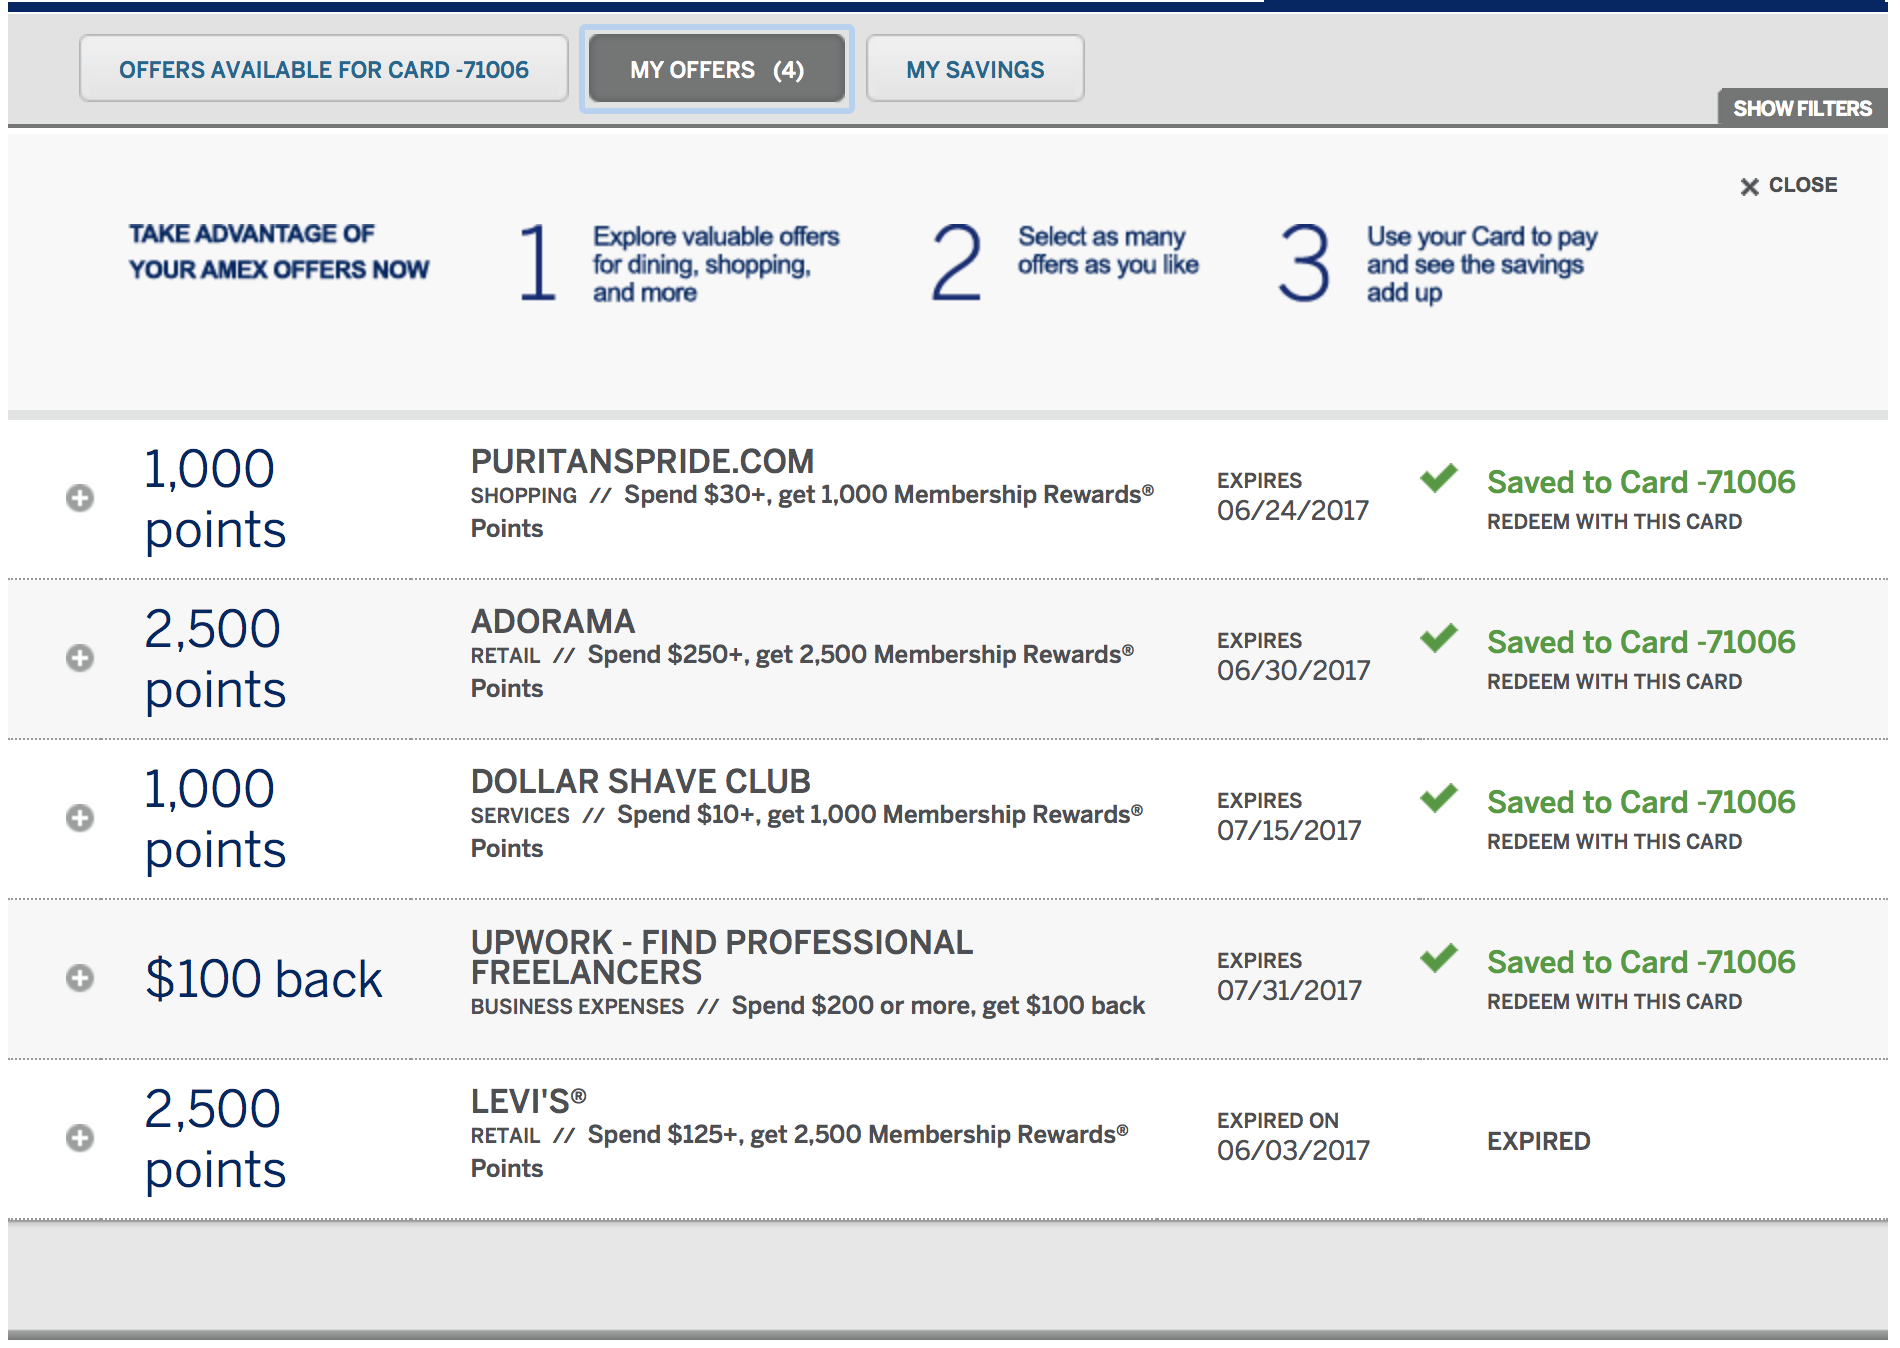Click expired-on date 06/03/2017
The height and width of the screenshot is (1348, 1900).
click(1293, 1150)
